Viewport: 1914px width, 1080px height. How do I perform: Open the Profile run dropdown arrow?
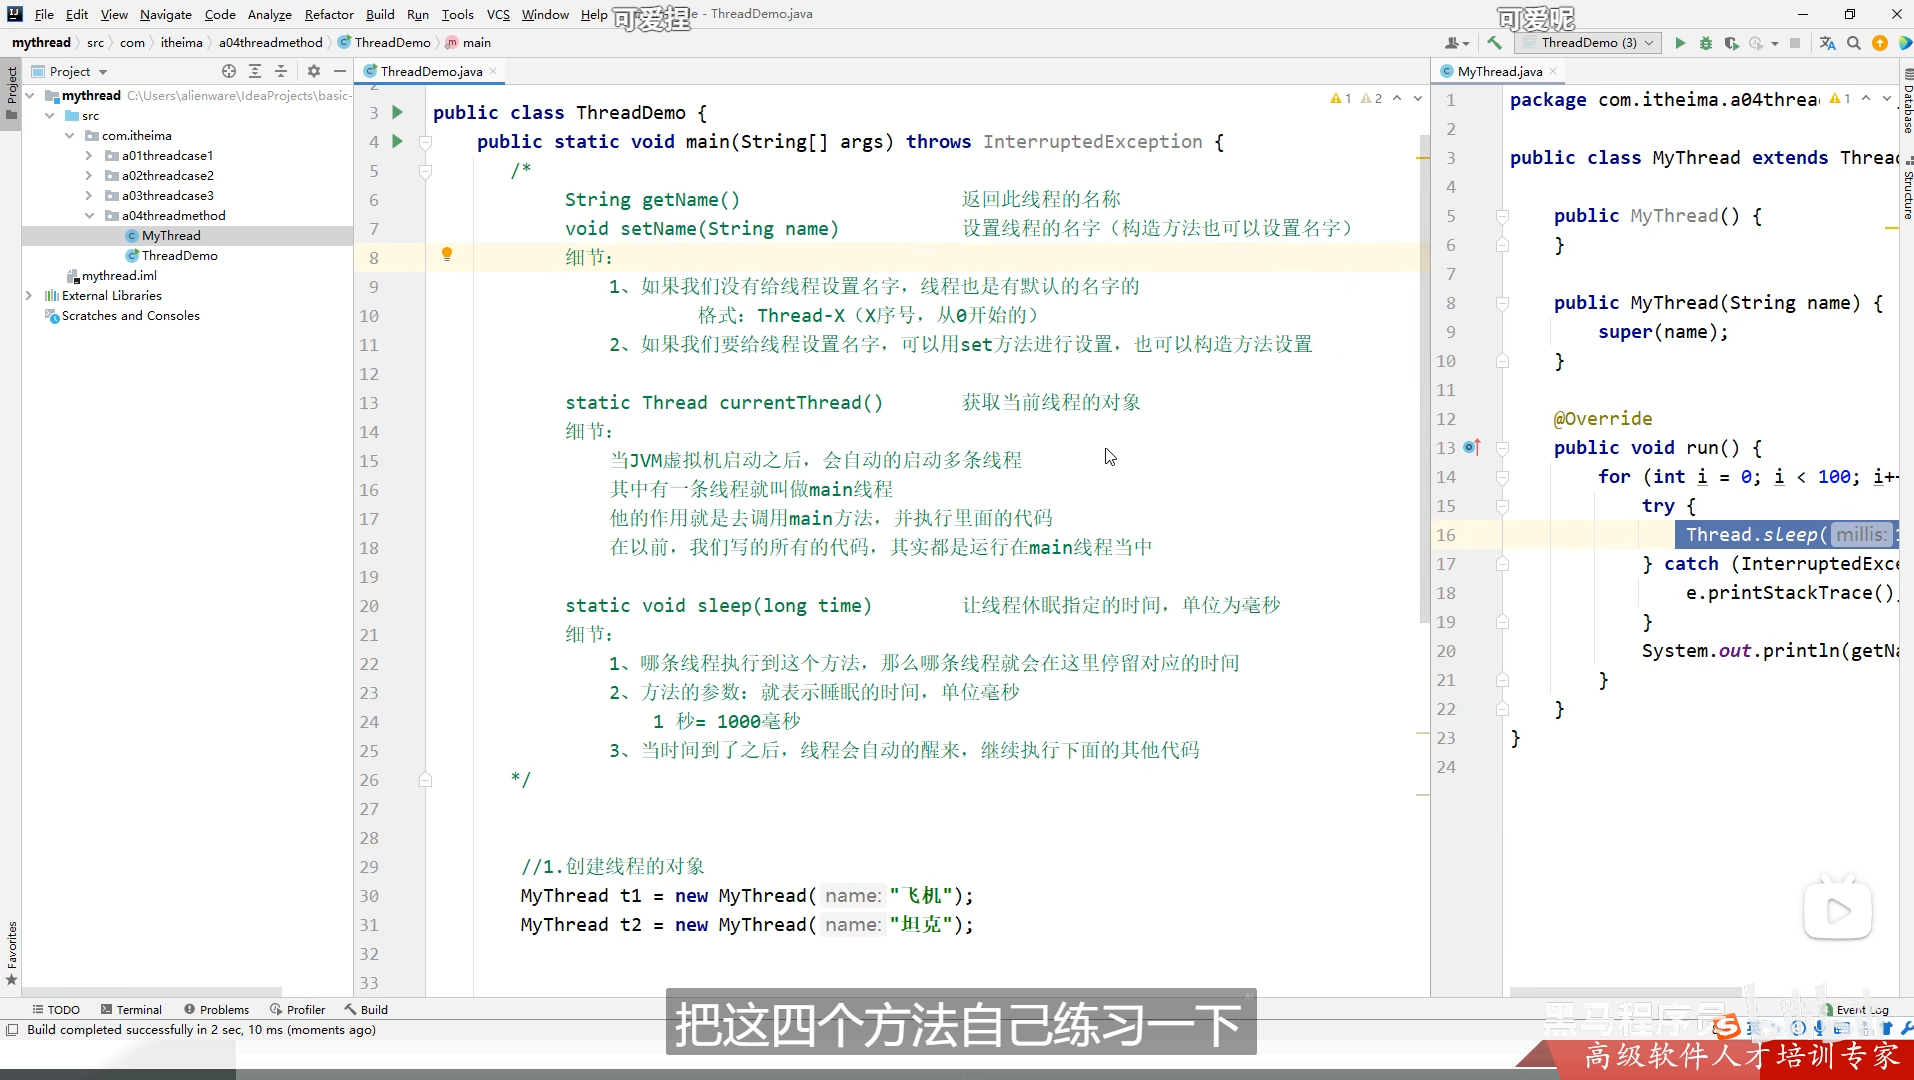(x=1775, y=43)
